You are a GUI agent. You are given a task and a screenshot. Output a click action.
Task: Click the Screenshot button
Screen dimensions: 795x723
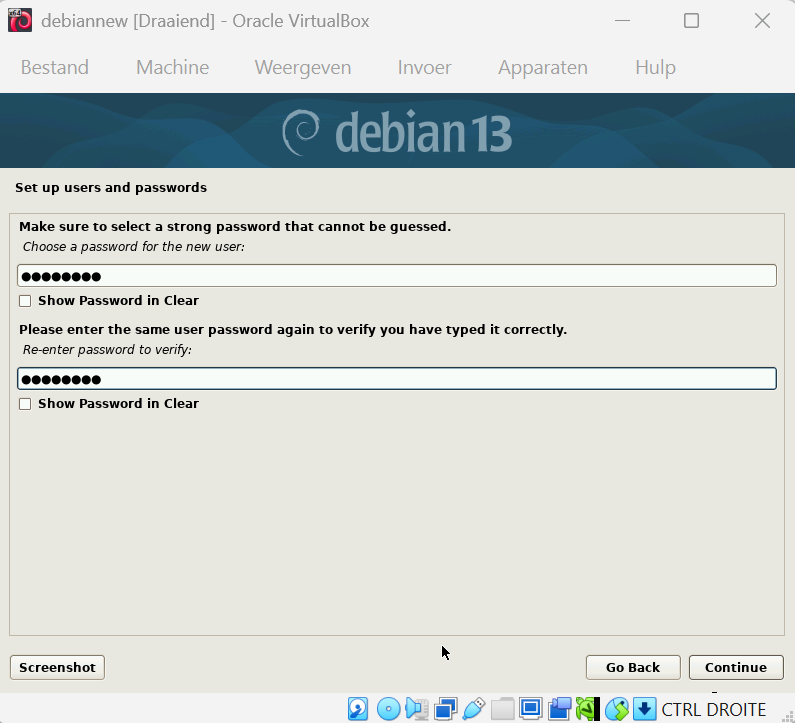coord(57,667)
